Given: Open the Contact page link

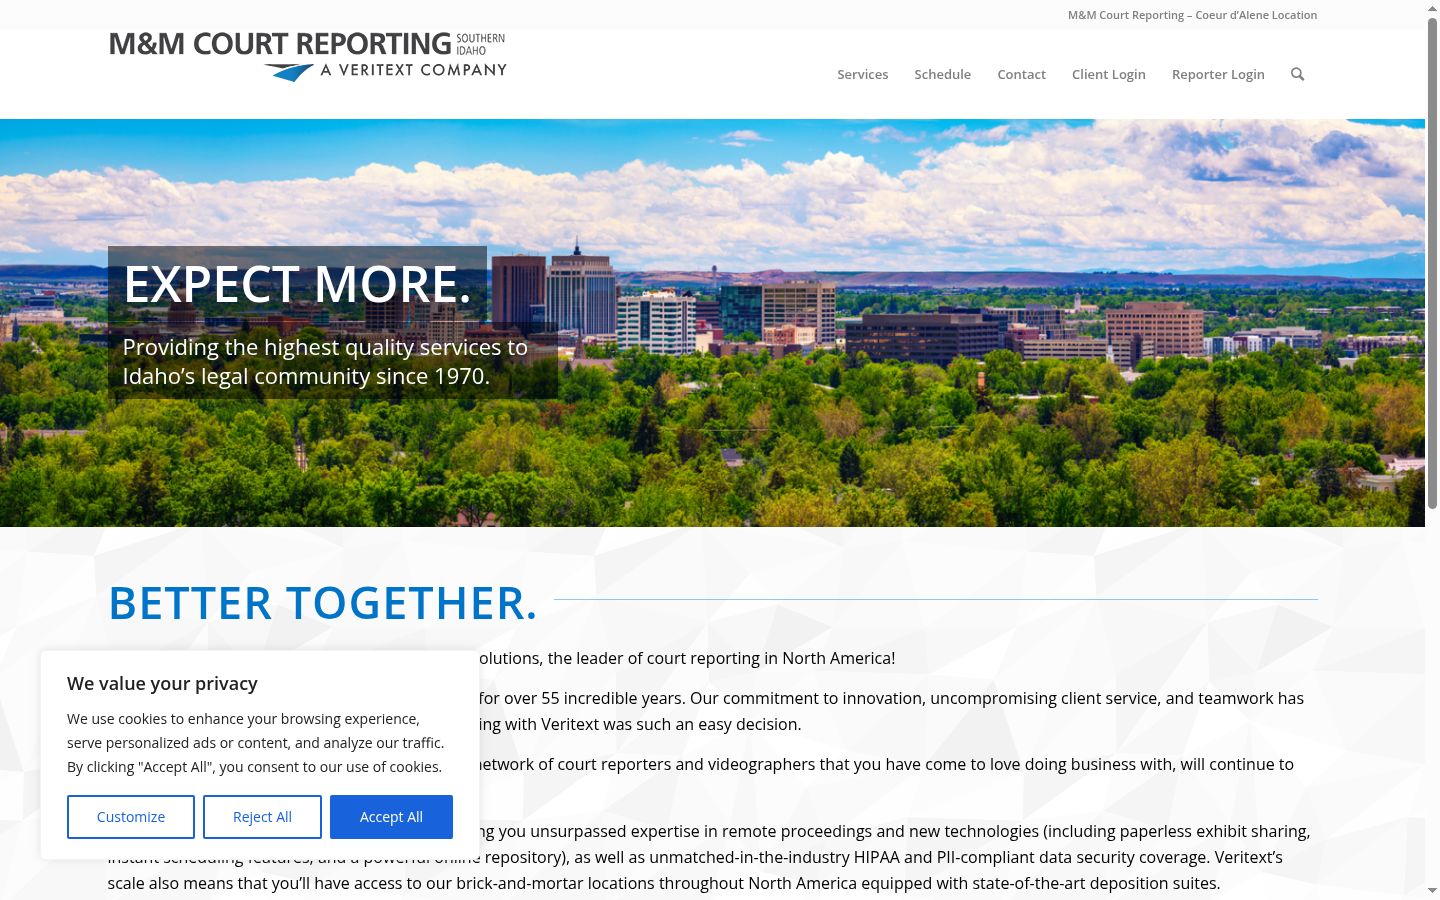Looking at the screenshot, I should 1021,74.
